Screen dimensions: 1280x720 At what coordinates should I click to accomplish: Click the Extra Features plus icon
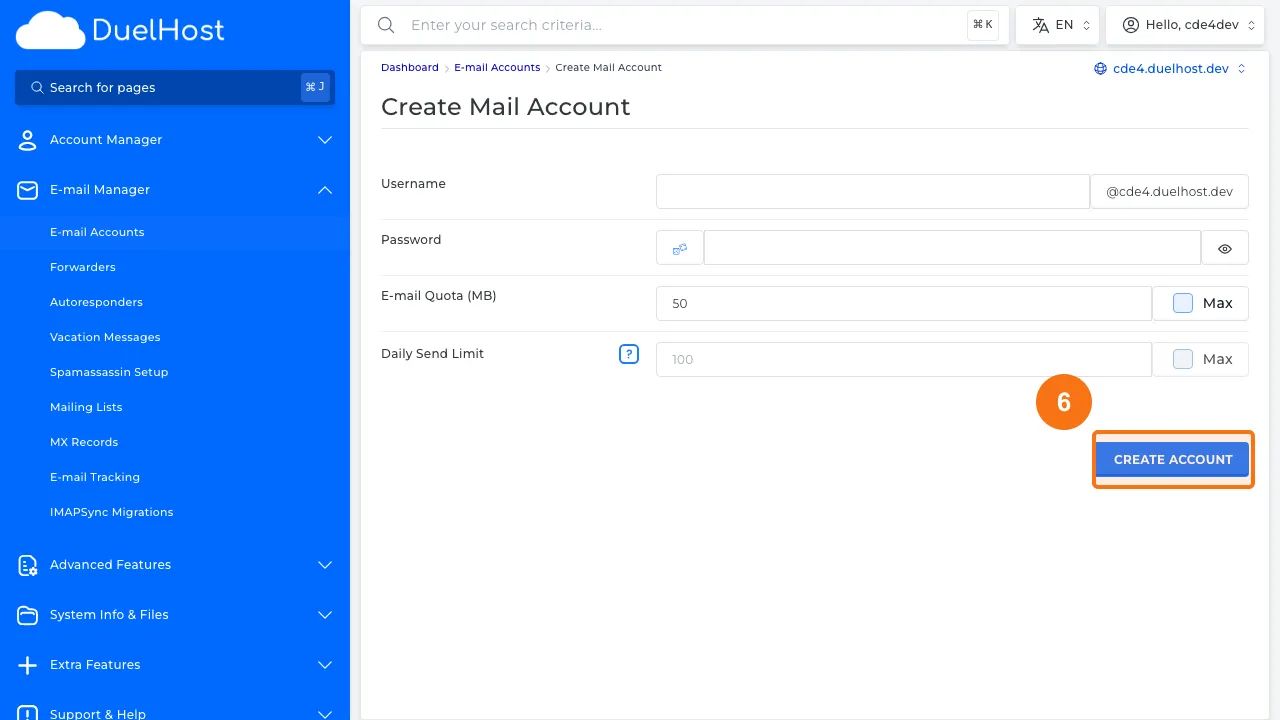pyautogui.click(x=27, y=665)
